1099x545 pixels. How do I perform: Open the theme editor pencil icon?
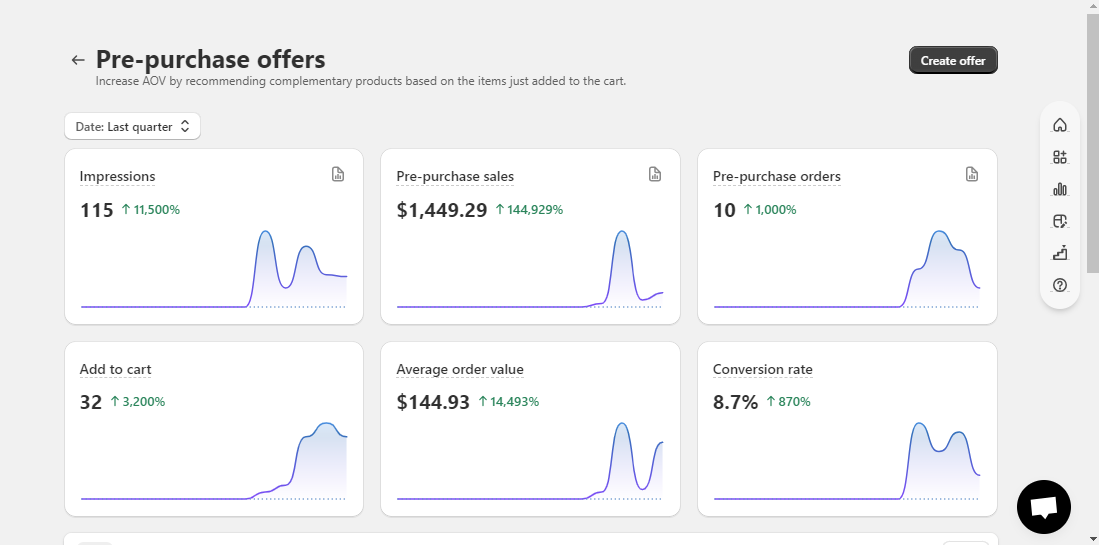1060,221
